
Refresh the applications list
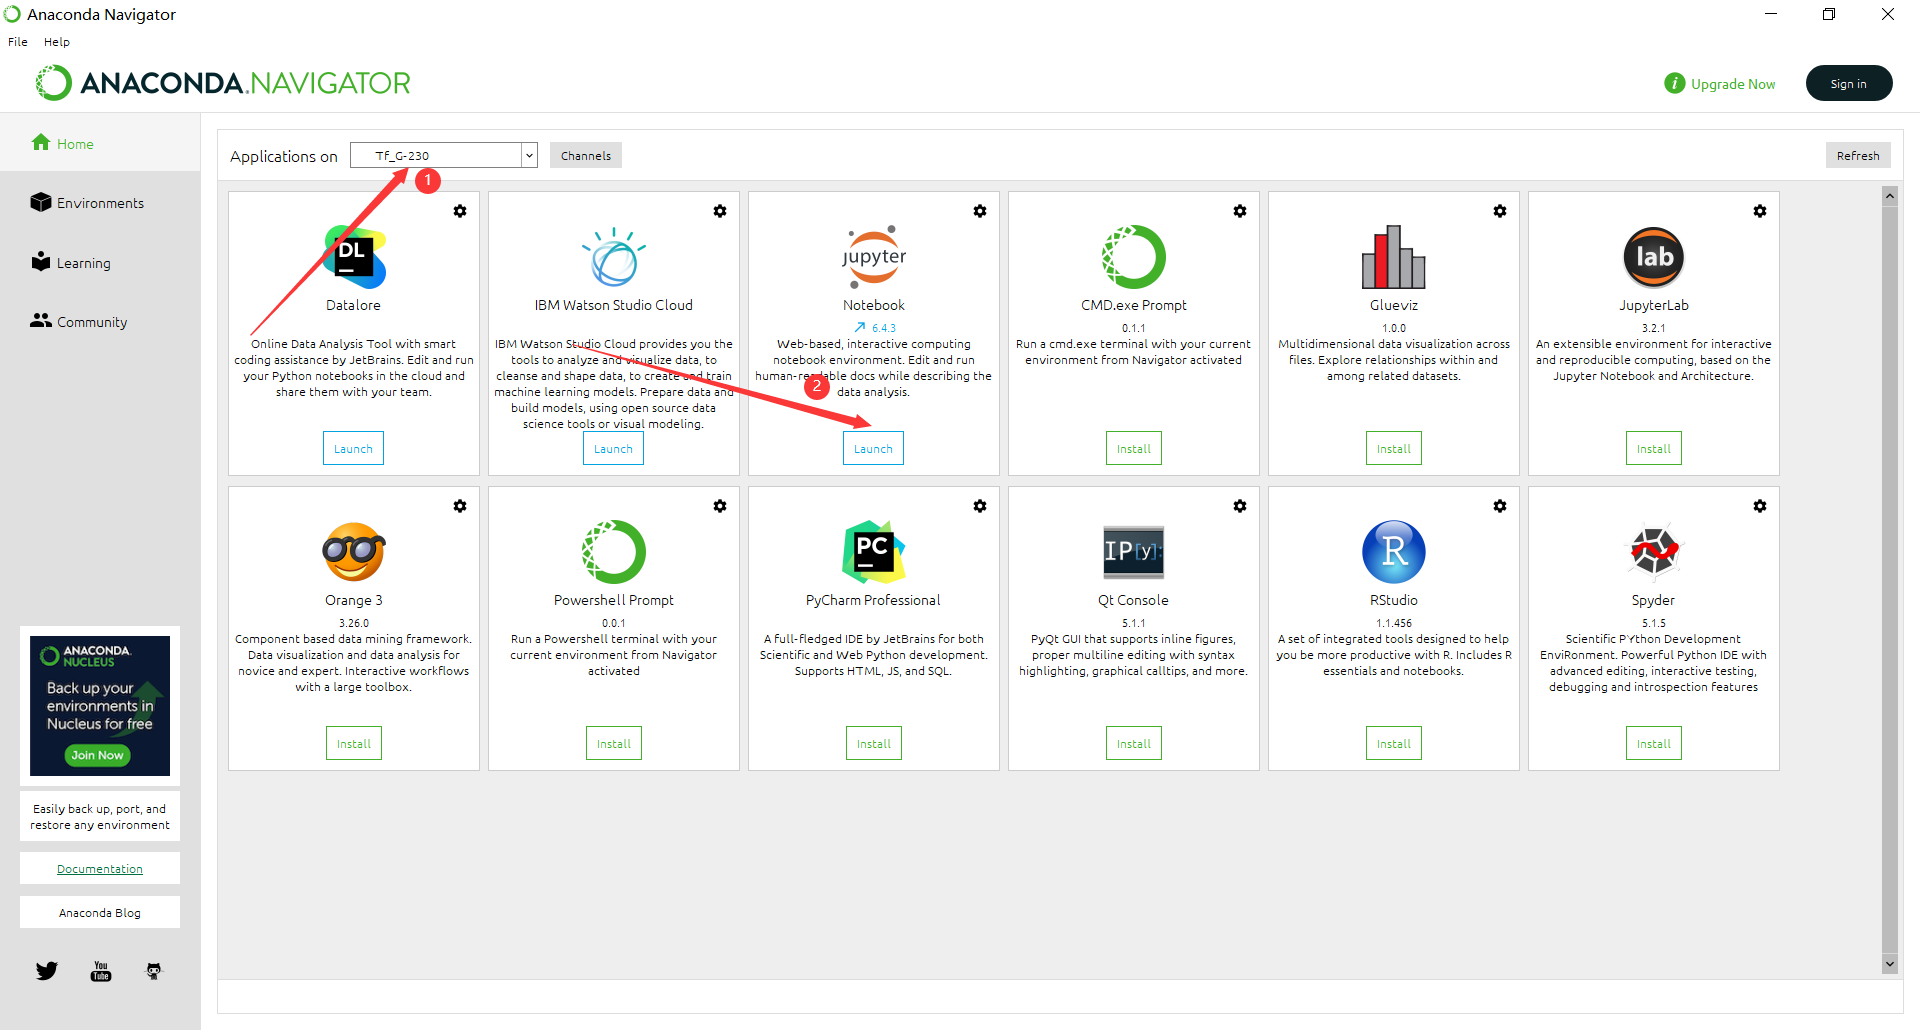click(x=1858, y=155)
